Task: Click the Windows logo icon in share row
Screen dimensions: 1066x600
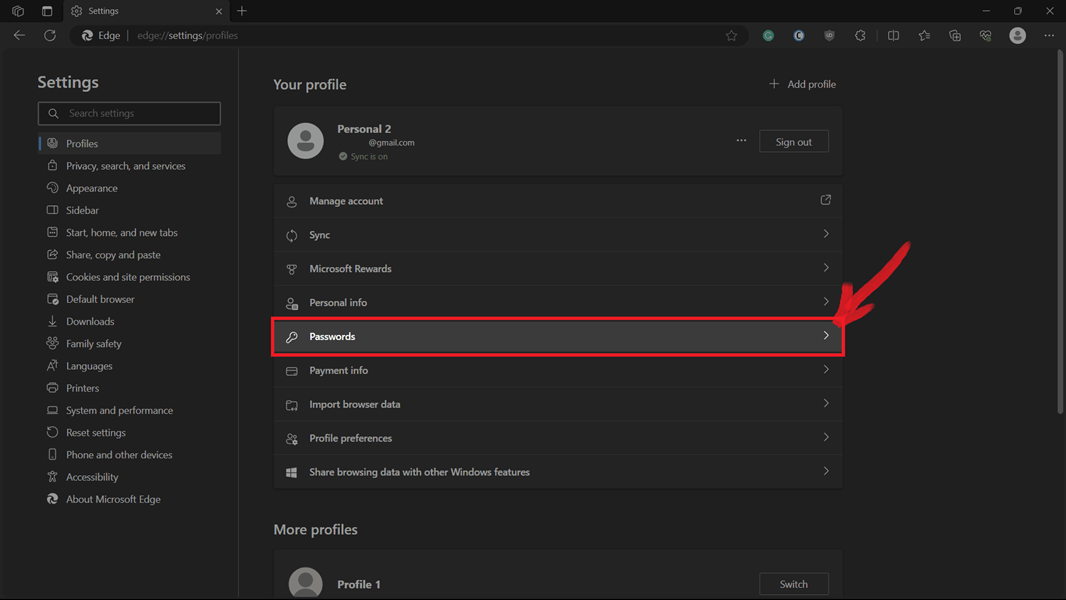Action: (292, 472)
